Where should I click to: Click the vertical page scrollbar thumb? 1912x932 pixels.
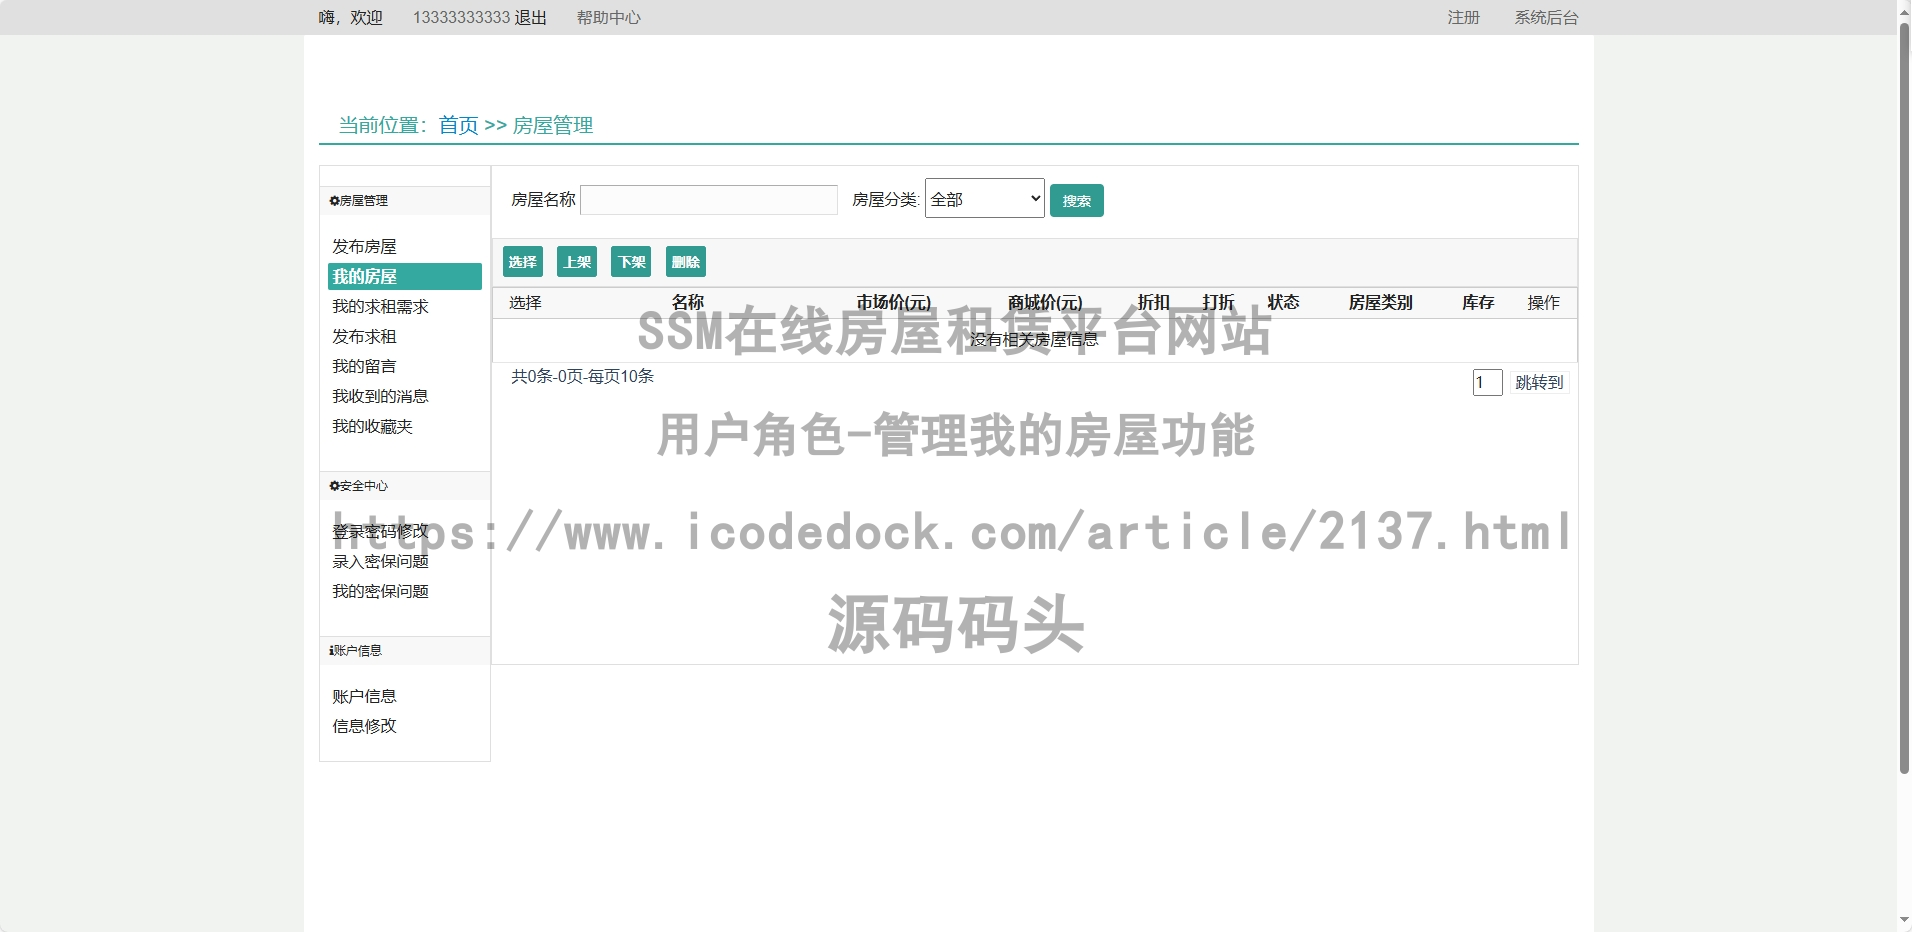pyautogui.click(x=1904, y=398)
